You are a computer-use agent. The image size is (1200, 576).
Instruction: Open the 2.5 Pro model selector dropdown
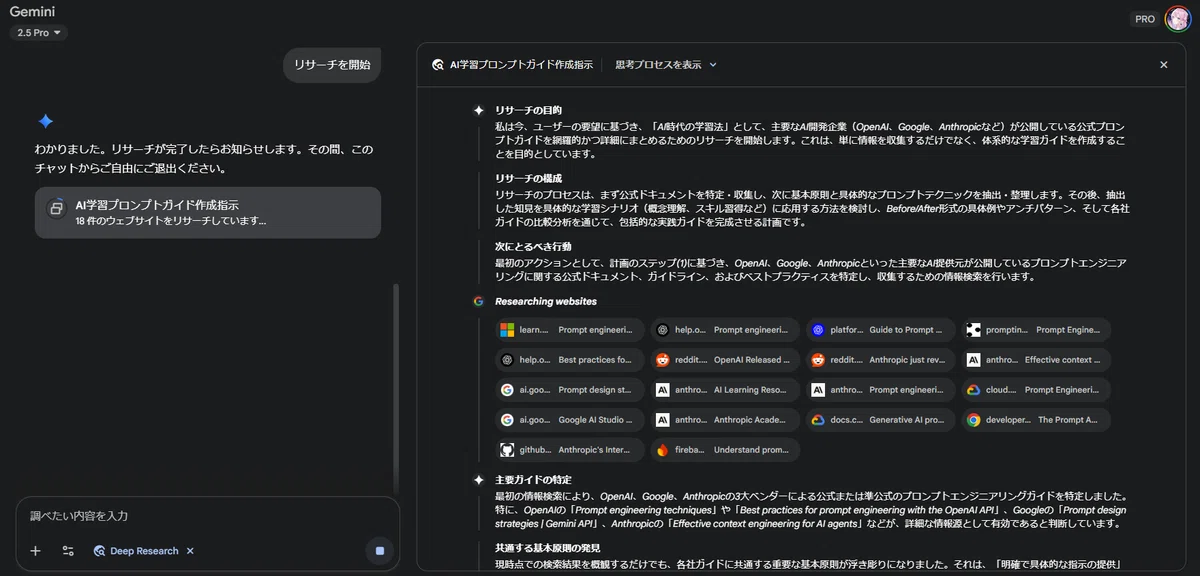pyautogui.click(x=39, y=33)
